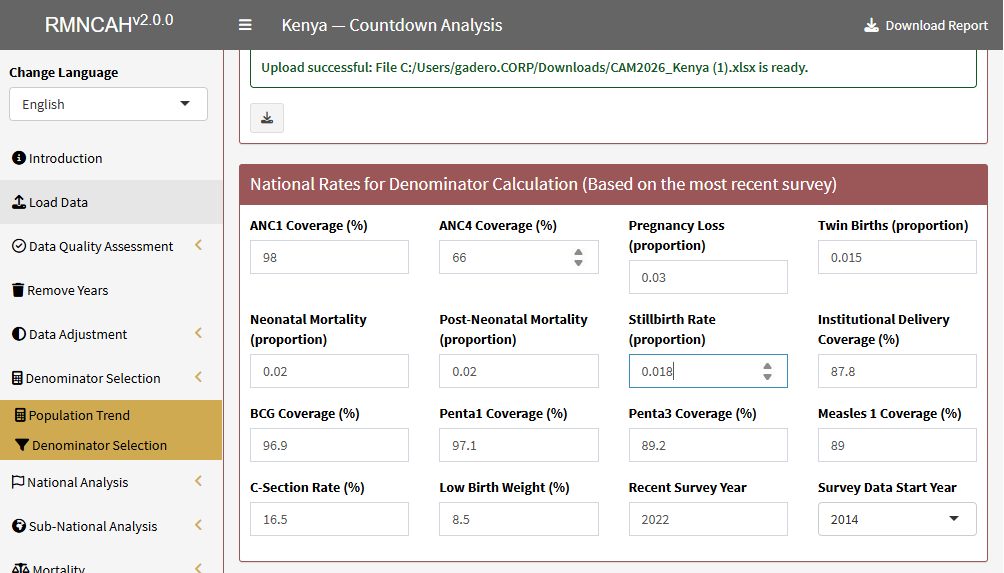The height and width of the screenshot is (573, 1004).
Task: Click the Measles 1 Coverage input field
Action: pos(897,445)
